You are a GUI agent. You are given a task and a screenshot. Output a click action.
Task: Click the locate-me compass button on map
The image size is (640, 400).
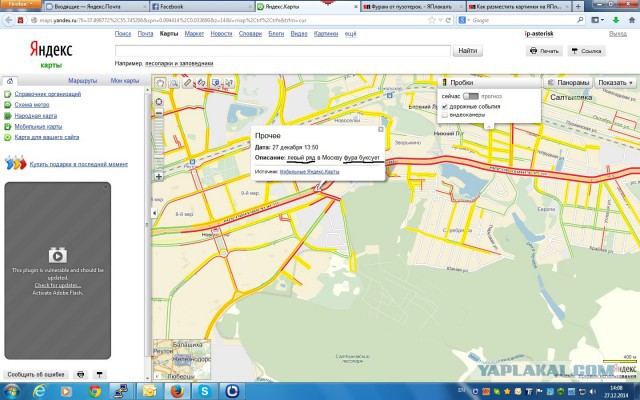tap(159, 102)
